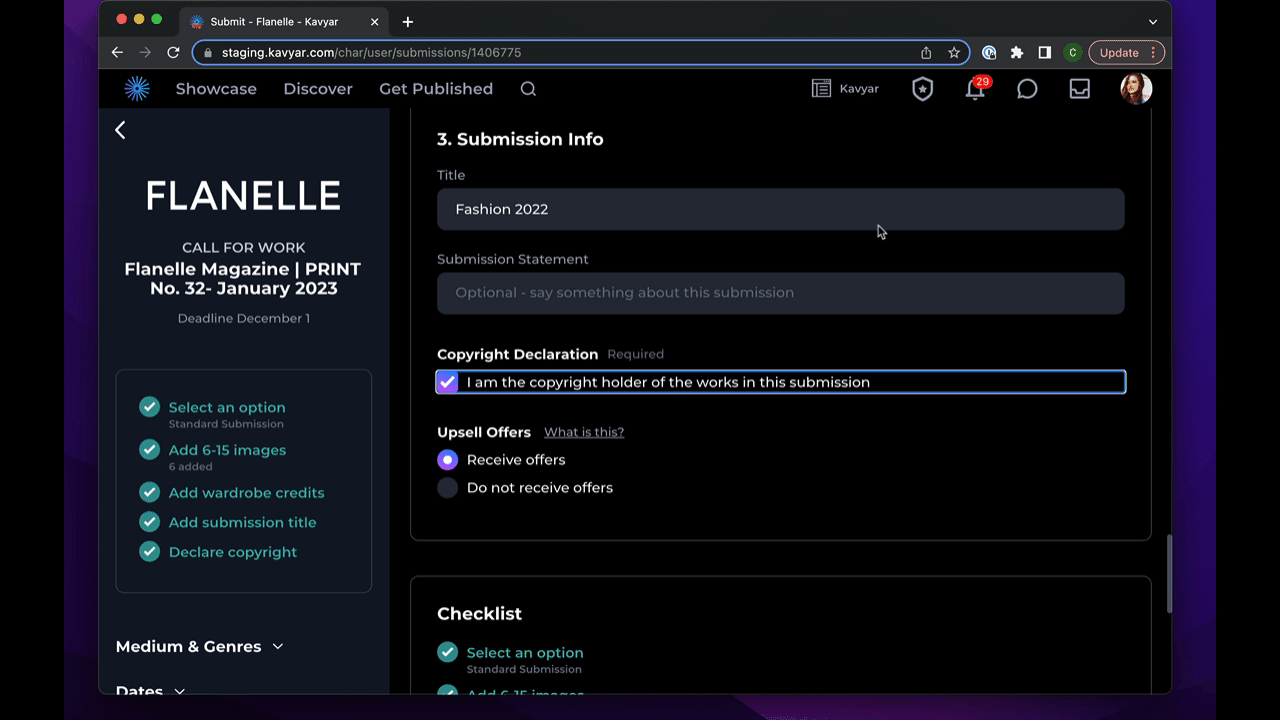The image size is (1280, 720).
Task: Click the Kavyar starburst logo
Action: [137, 89]
